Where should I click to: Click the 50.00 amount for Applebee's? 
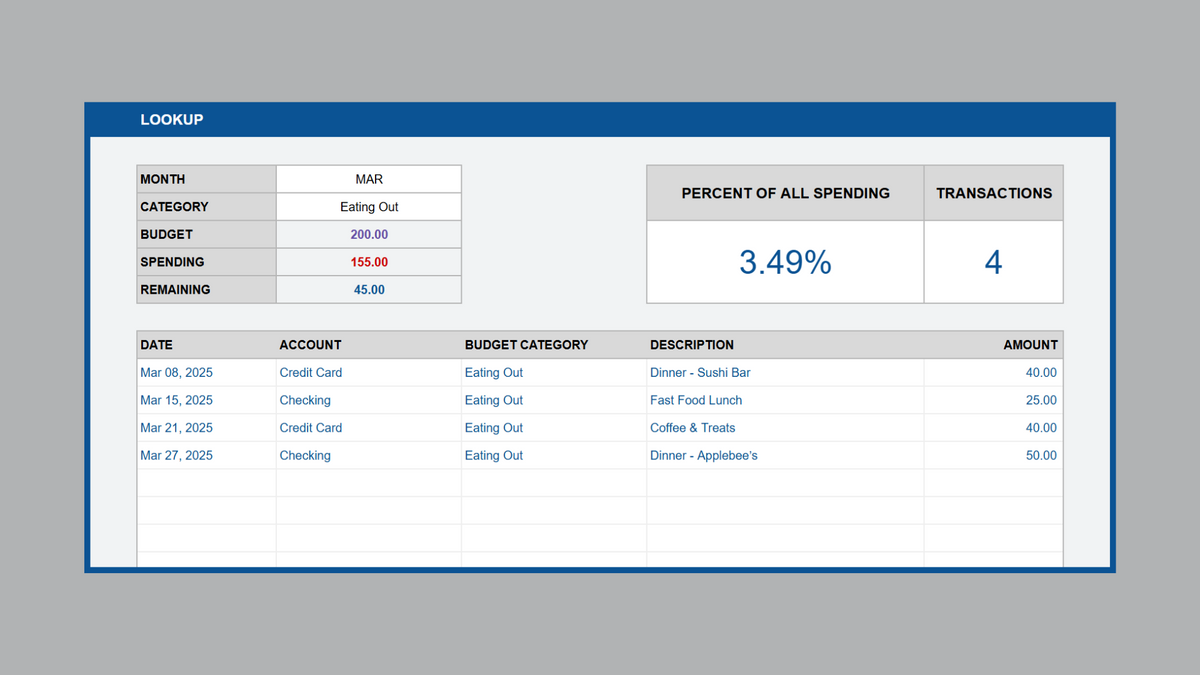[1041, 455]
